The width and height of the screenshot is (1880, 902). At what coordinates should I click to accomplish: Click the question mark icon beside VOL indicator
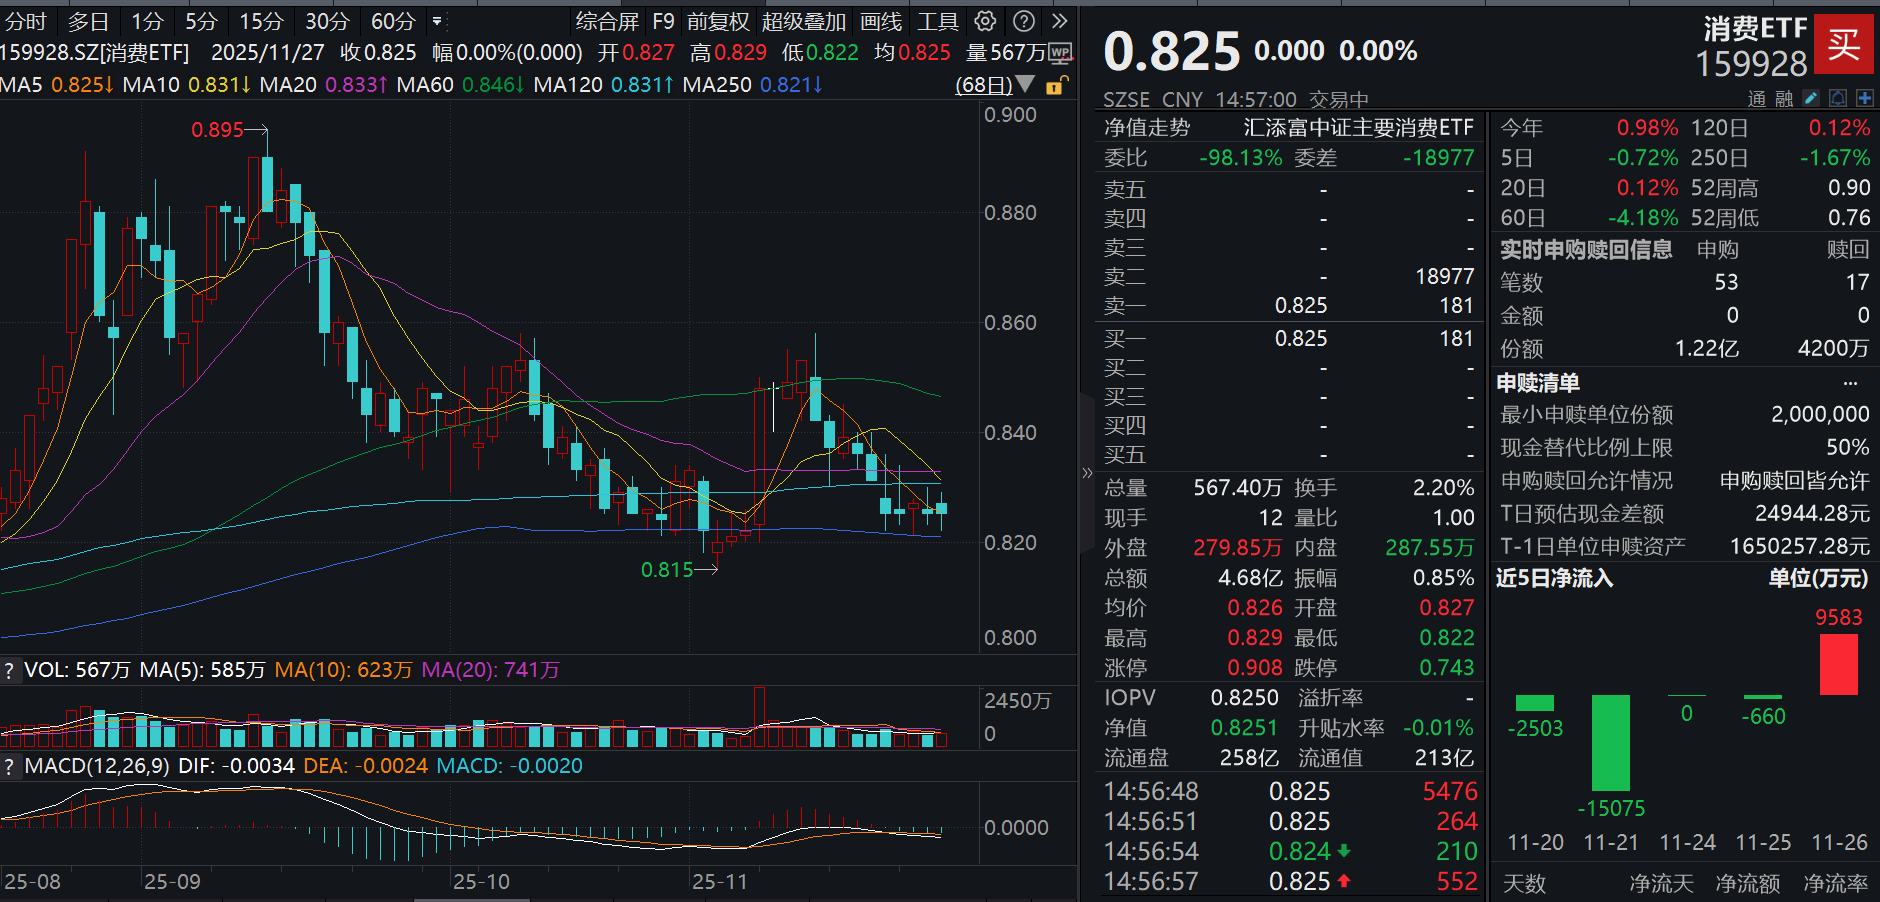pyautogui.click(x=8, y=670)
